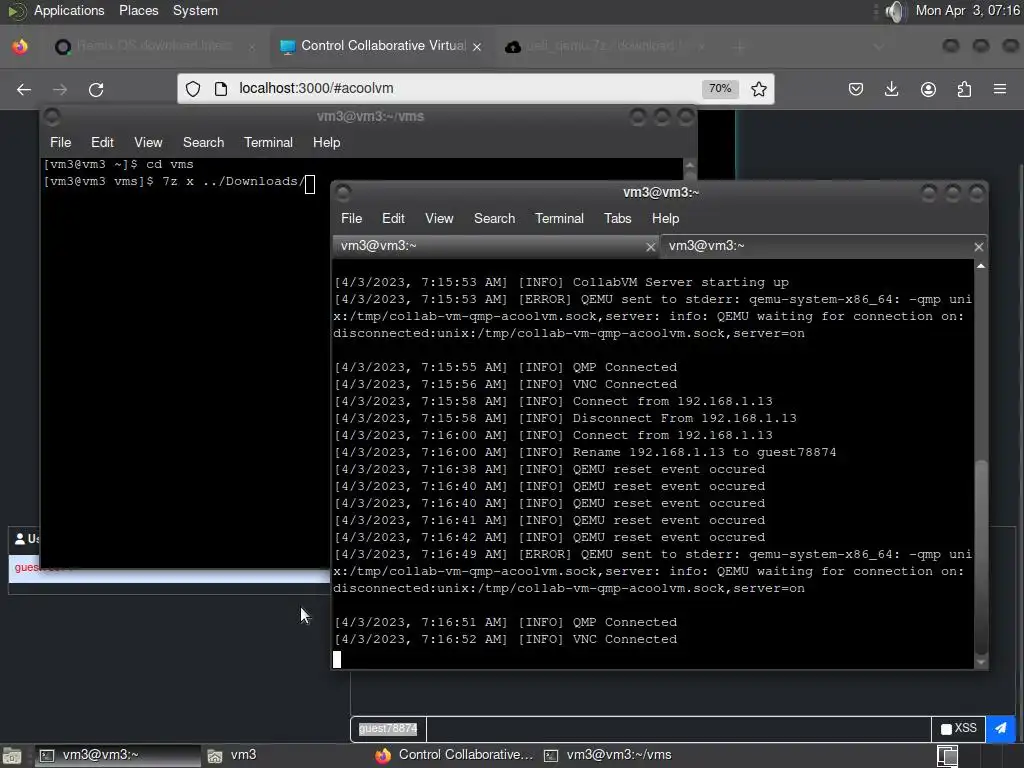Open the extensions puzzle icon
The height and width of the screenshot is (768, 1024).
point(964,89)
